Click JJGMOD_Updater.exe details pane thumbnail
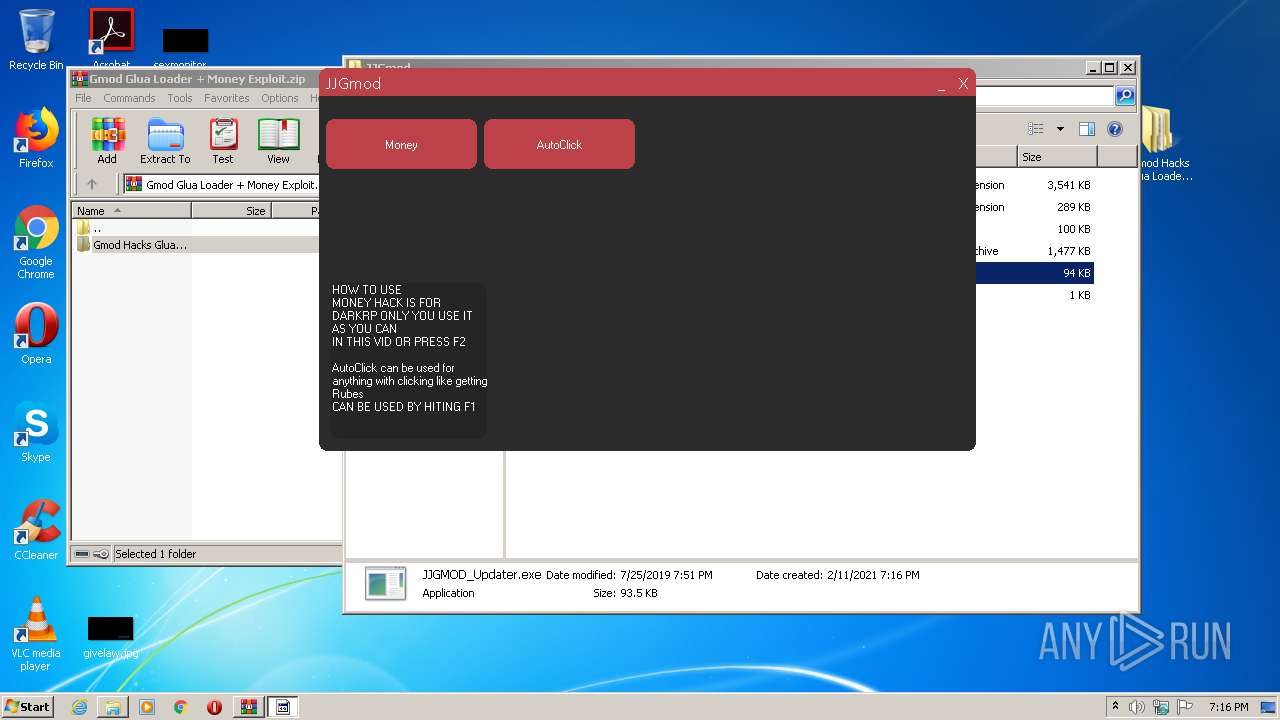This screenshot has width=1280, height=720. tap(385, 583)
